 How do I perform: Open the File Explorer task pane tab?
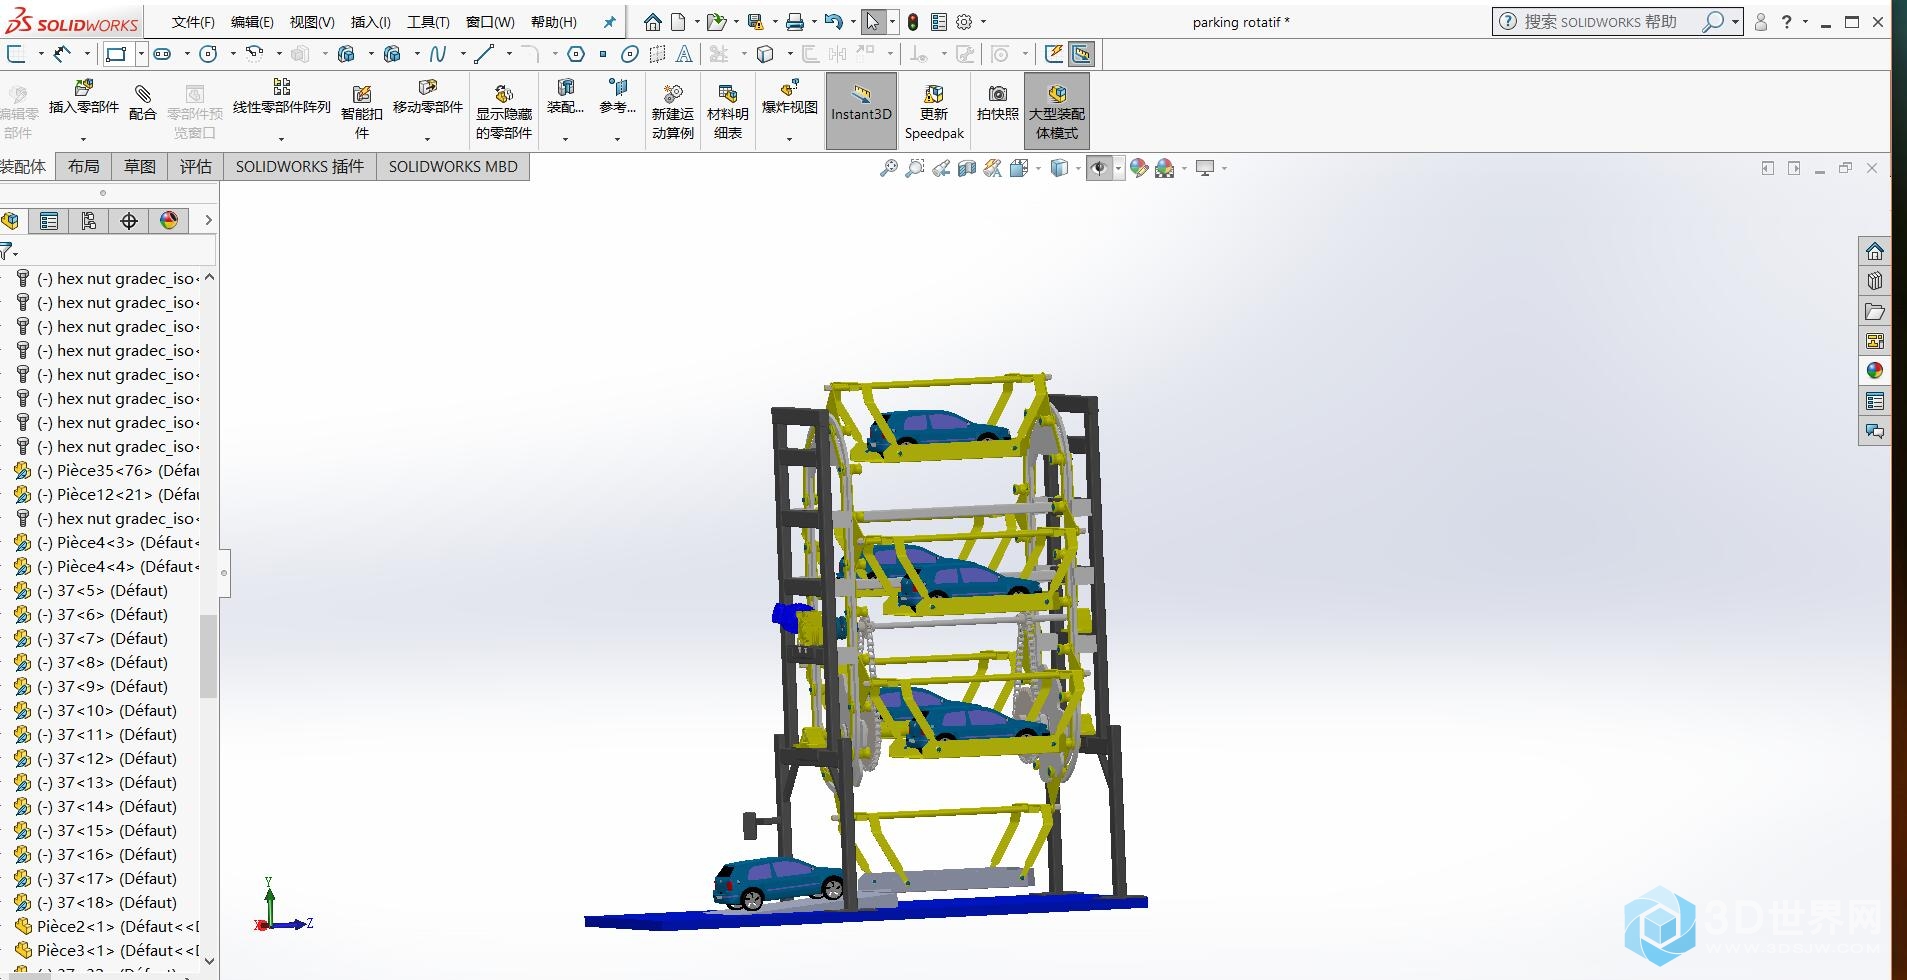tap(1875, 311)
